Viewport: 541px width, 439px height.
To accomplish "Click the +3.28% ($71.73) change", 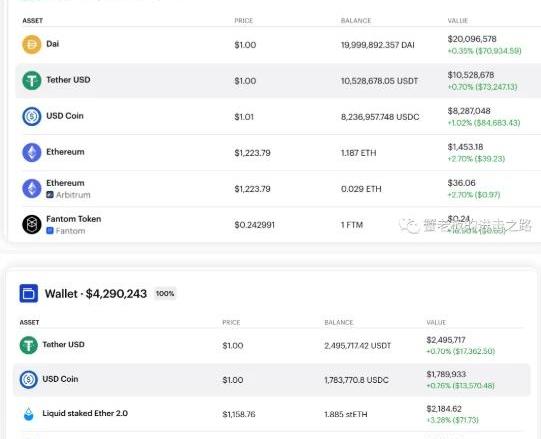I will pos(452,420).
